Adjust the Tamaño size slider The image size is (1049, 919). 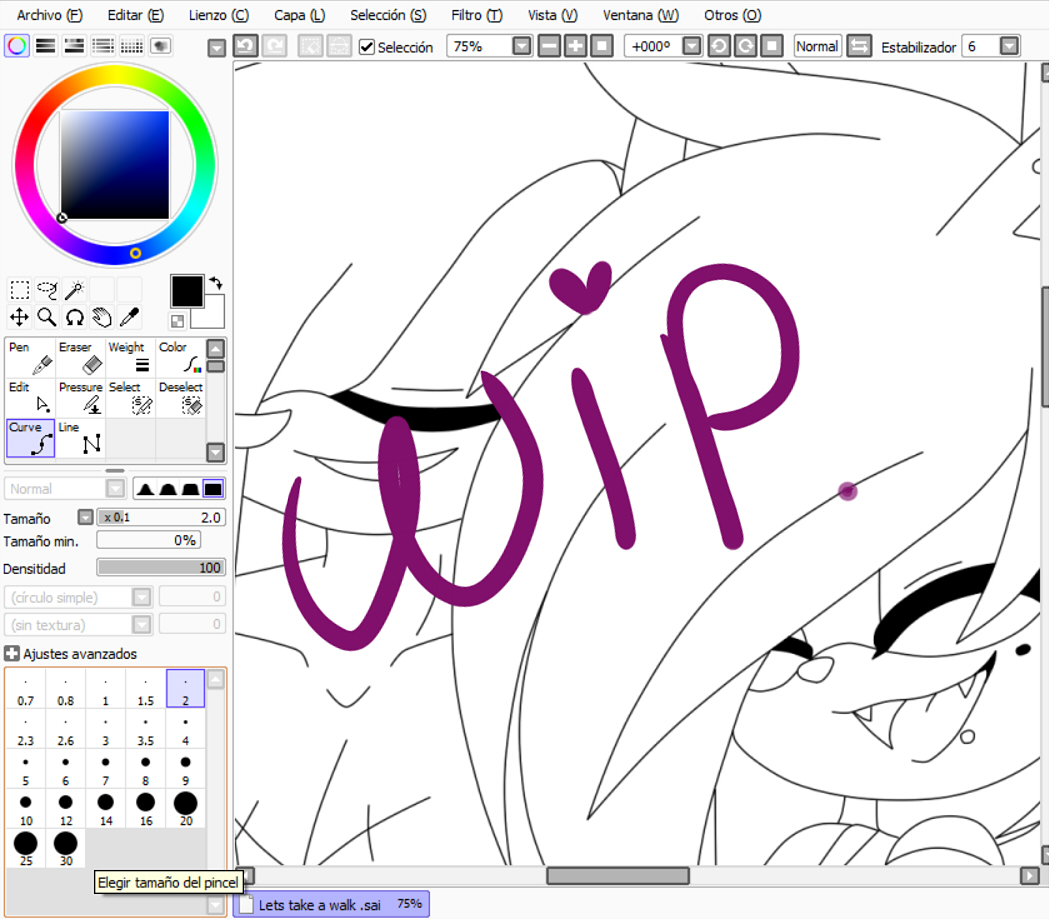click(161, 517)
